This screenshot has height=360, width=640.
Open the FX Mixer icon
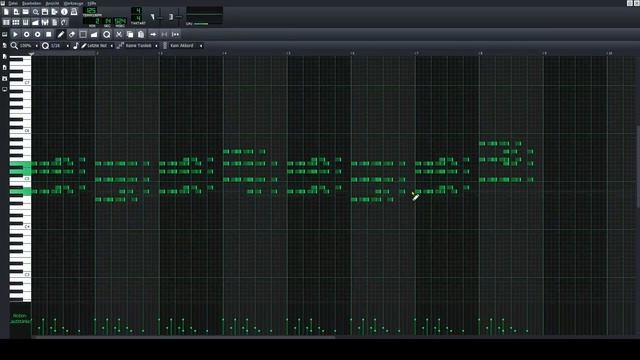pyautogui.click(x=45, y=22)
